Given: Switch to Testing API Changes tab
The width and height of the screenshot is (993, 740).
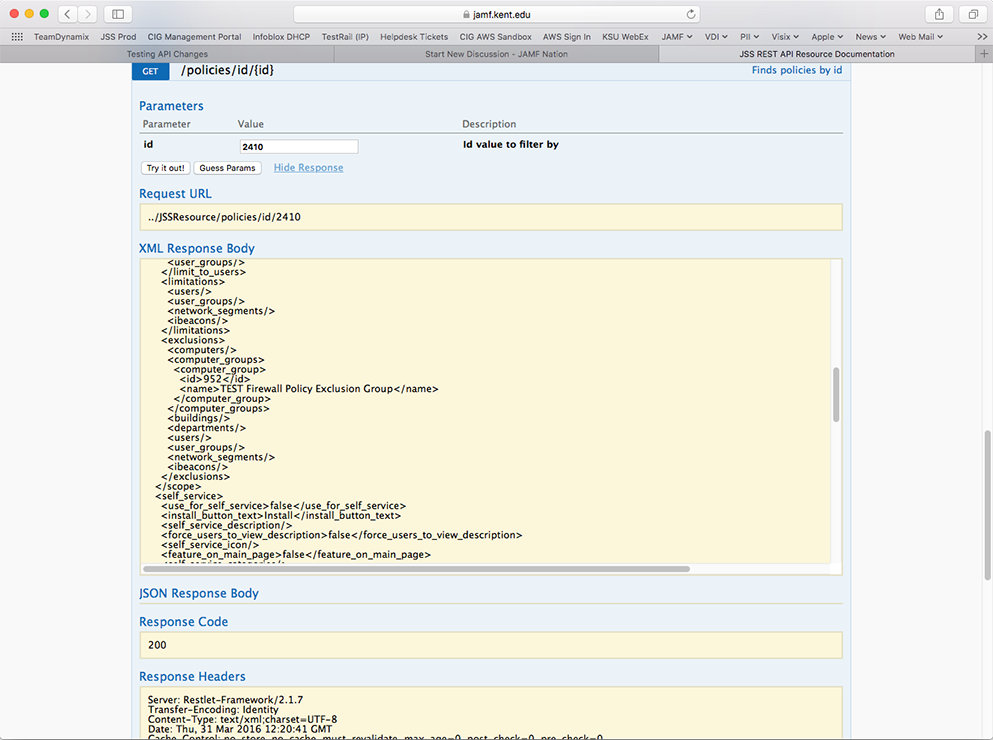Looking at the screenshot, I should tap(167, 54).
